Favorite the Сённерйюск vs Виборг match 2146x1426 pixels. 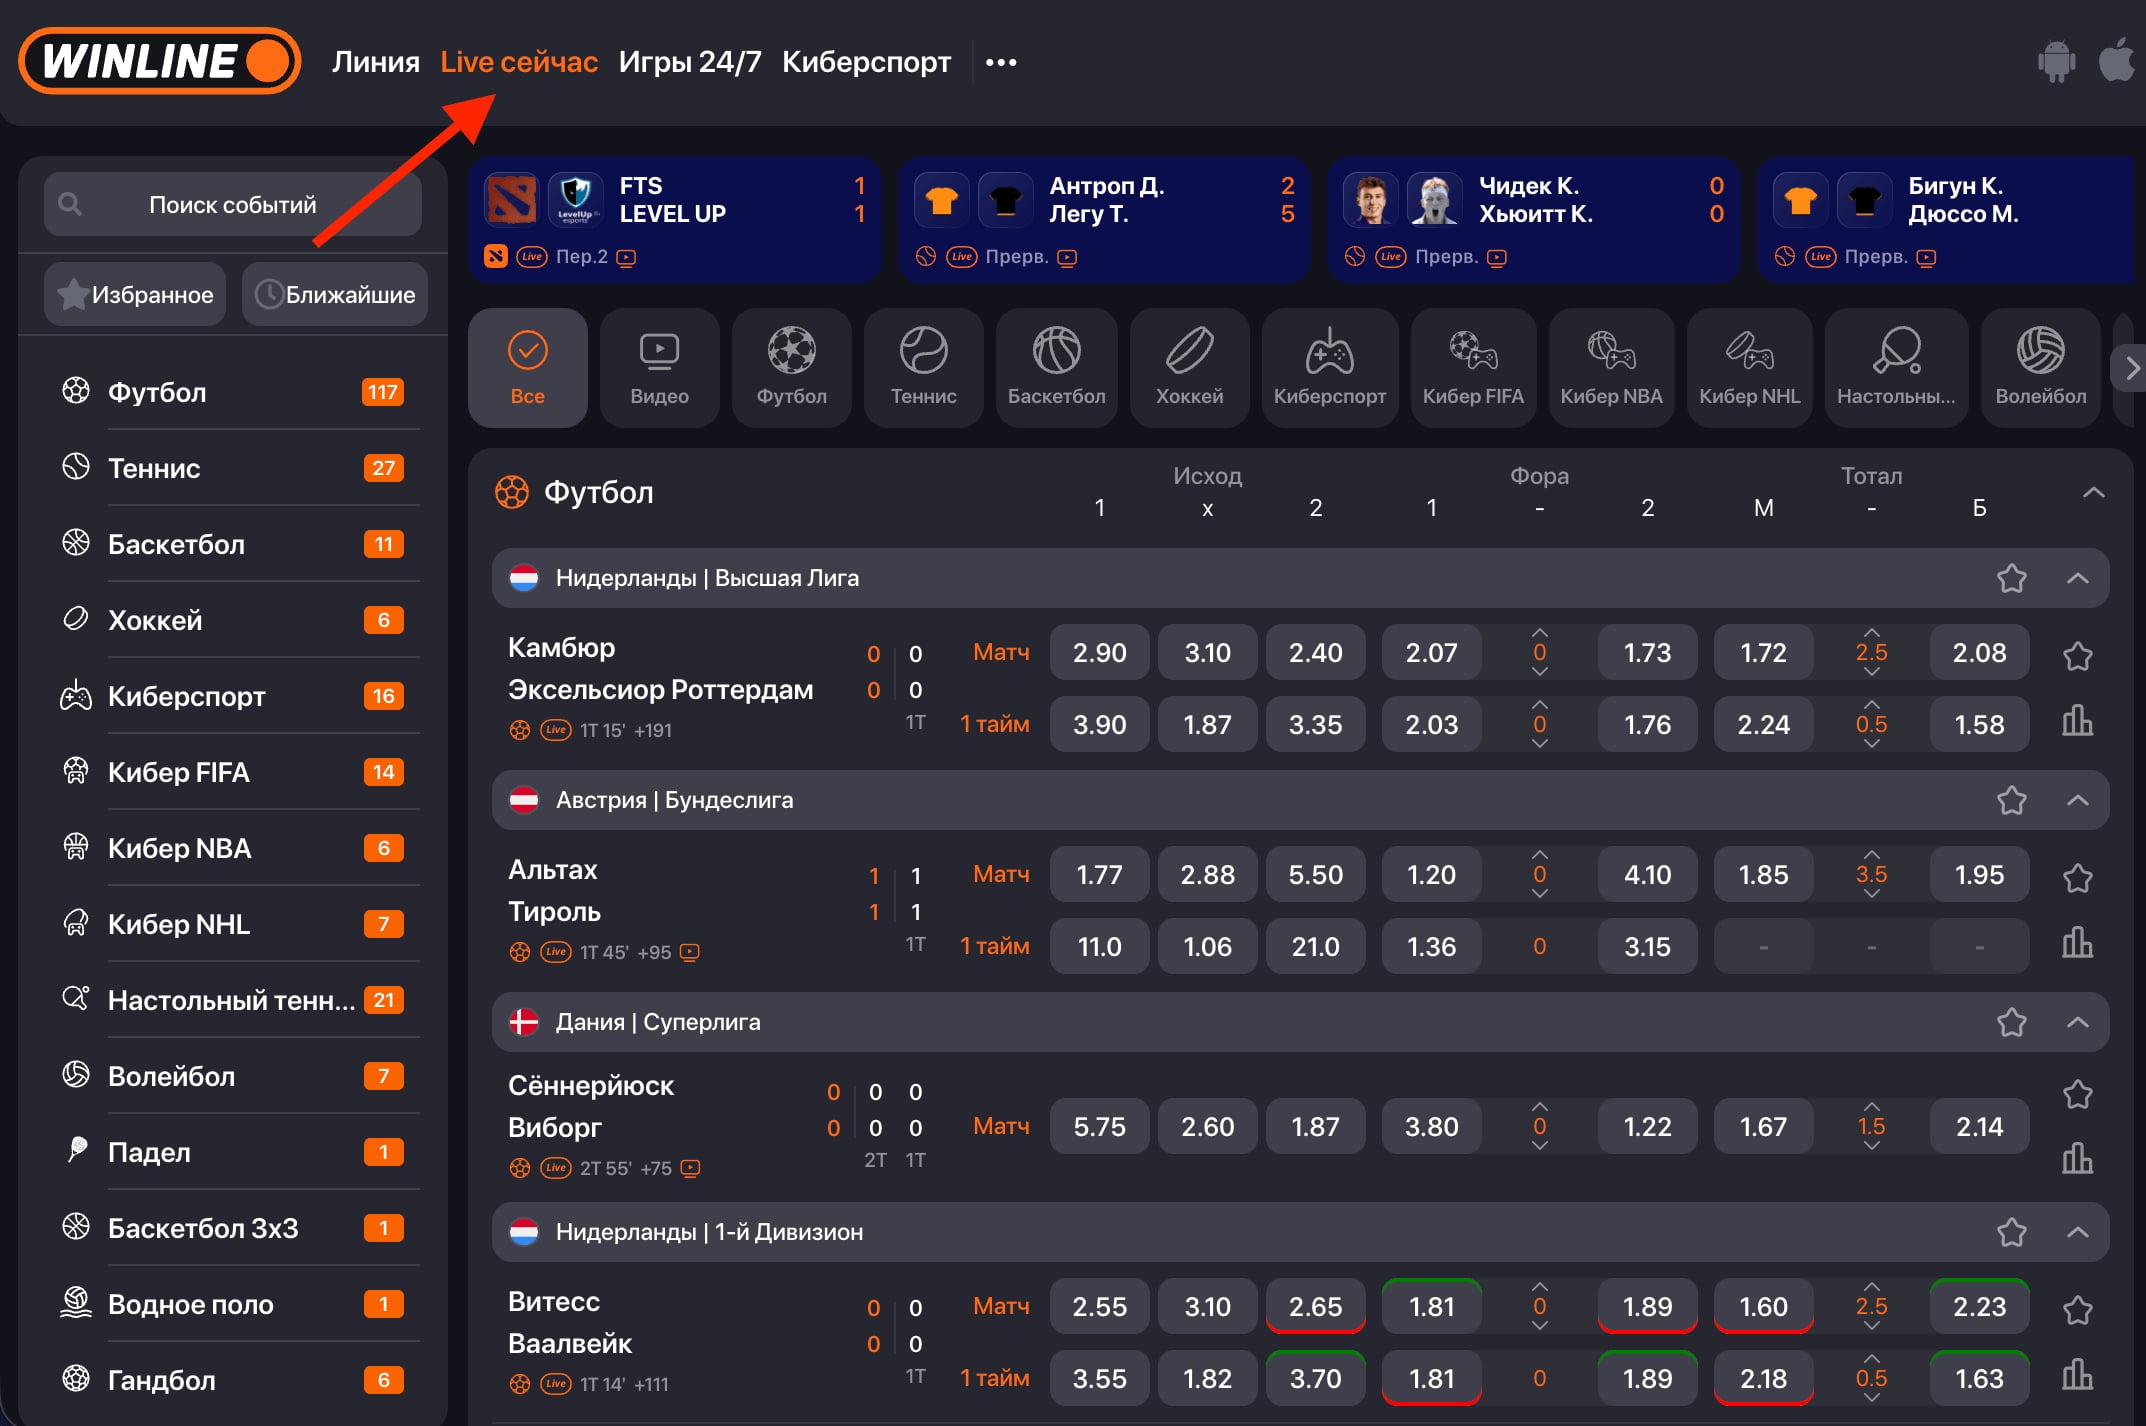[x=2078, y=1094]
